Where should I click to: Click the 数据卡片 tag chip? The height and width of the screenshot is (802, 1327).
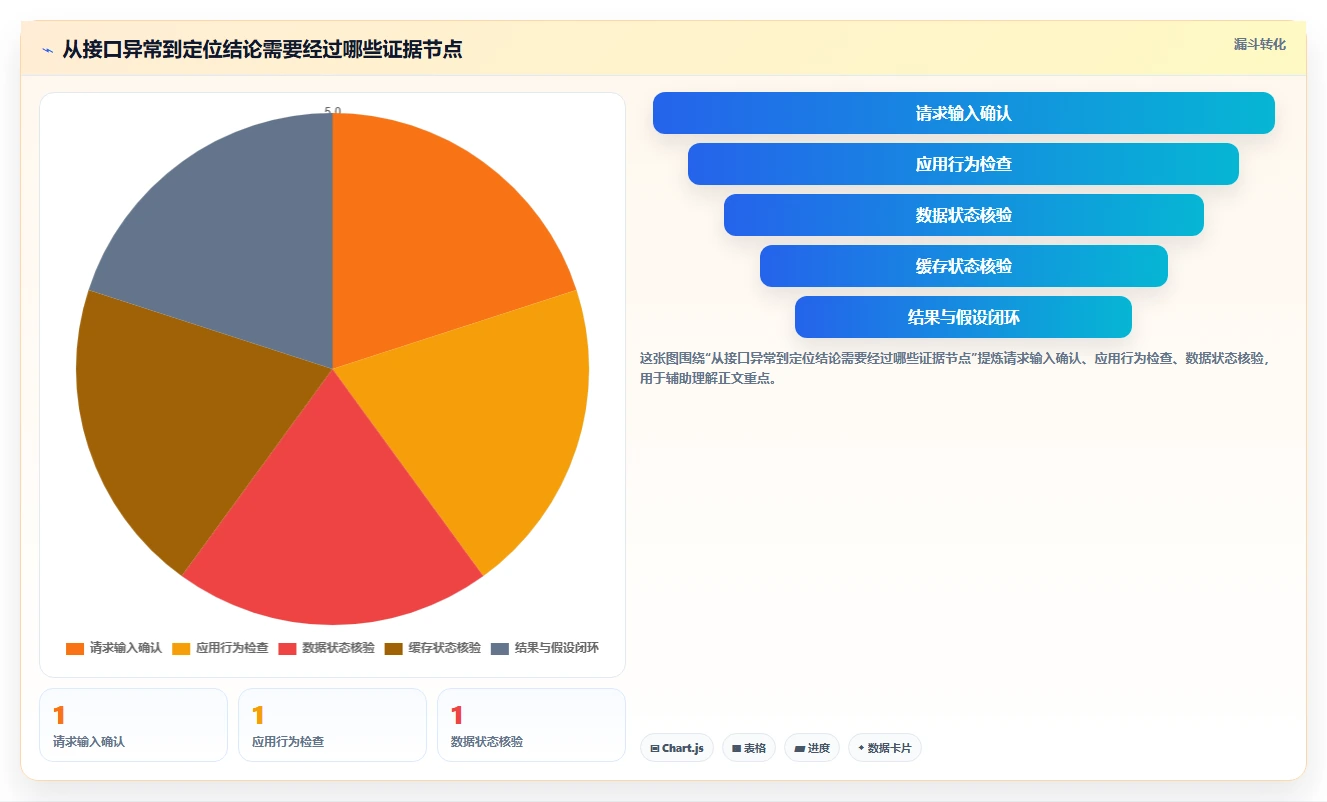click(x=885, y=748)
